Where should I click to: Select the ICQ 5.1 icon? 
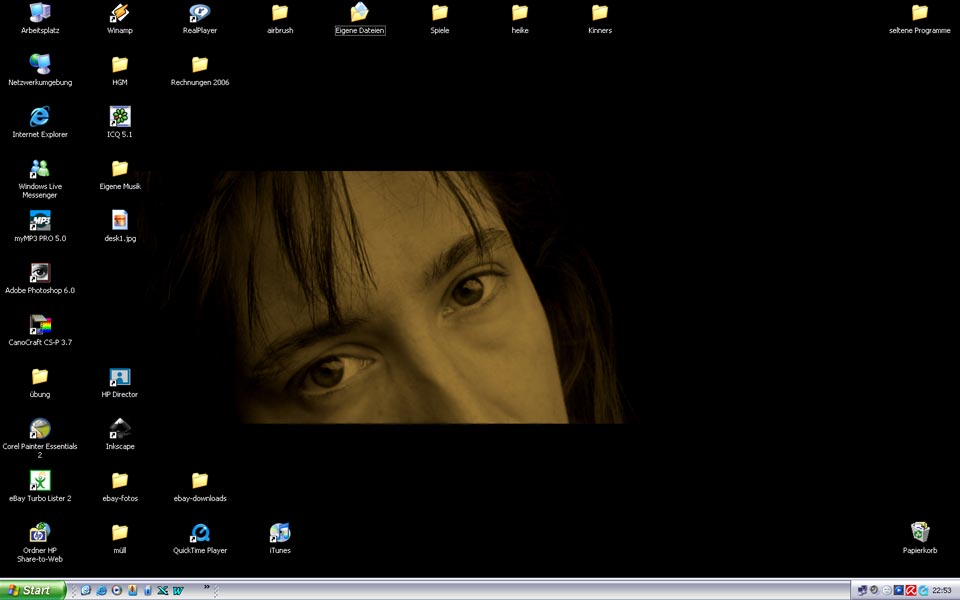pyautogui.click(x=120, y=117)
